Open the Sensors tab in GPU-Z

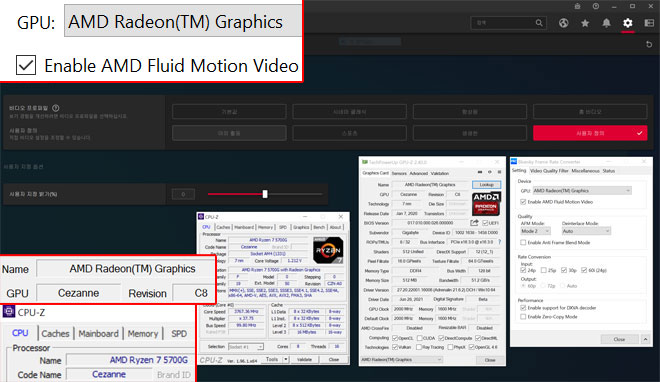point(399,173)
